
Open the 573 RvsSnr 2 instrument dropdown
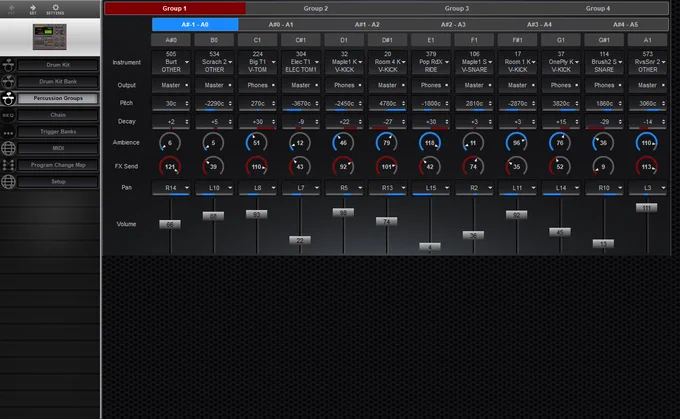647,62
